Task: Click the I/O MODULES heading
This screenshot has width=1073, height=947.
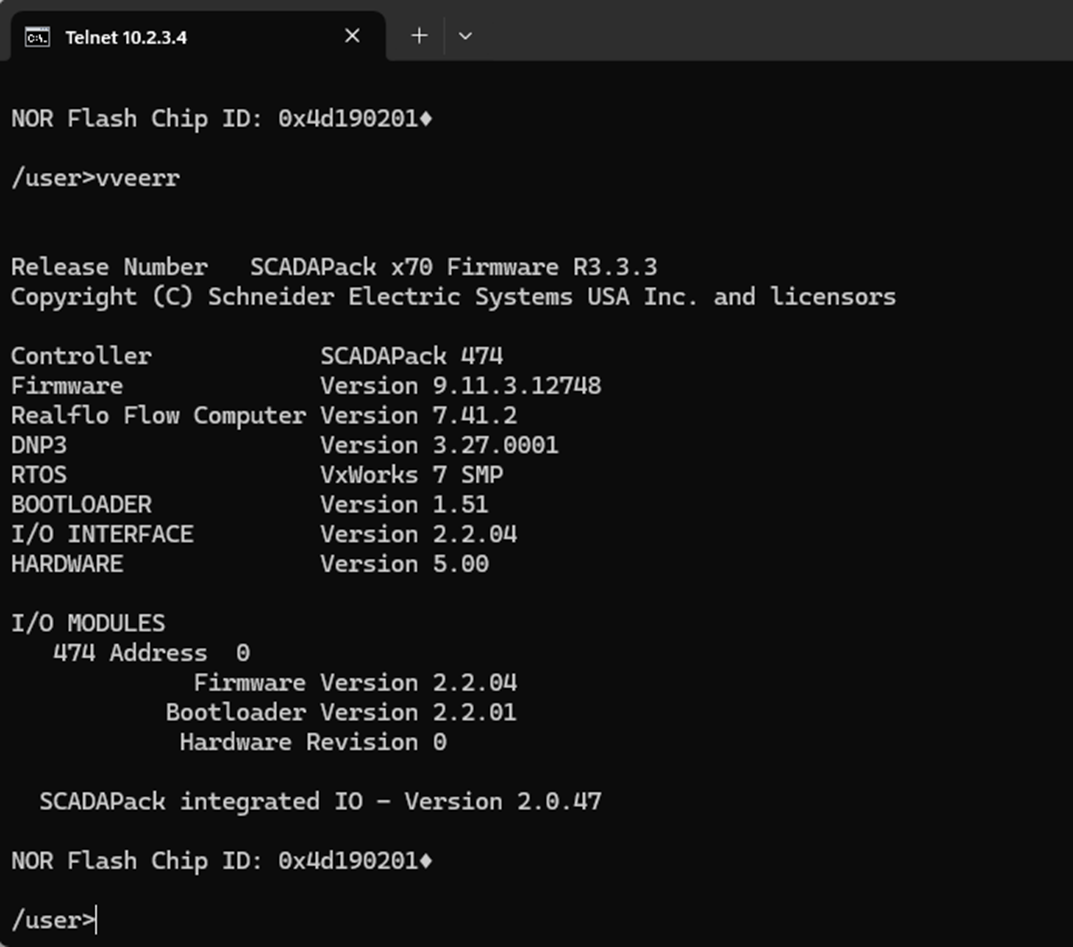Action: point(88,623)
